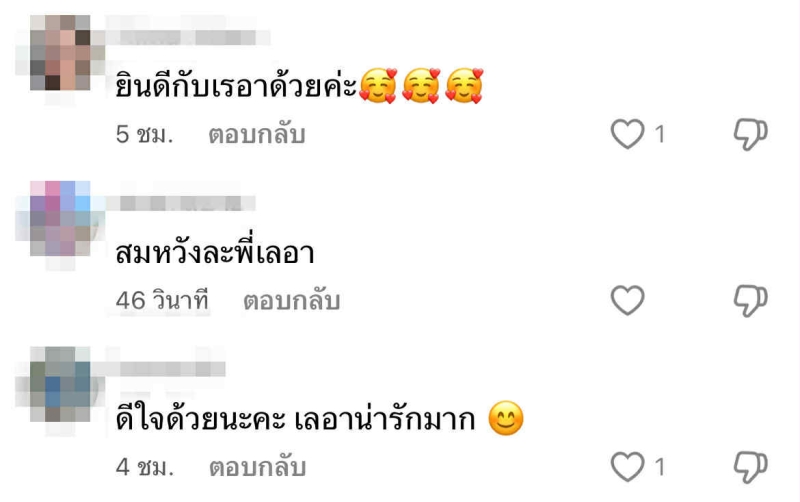The height and width of the screenshot is (502, 800).
Task: Open the avatar beside "ดีใจด้วยนะคะ" comment
Action: click(x=60, y=384)
